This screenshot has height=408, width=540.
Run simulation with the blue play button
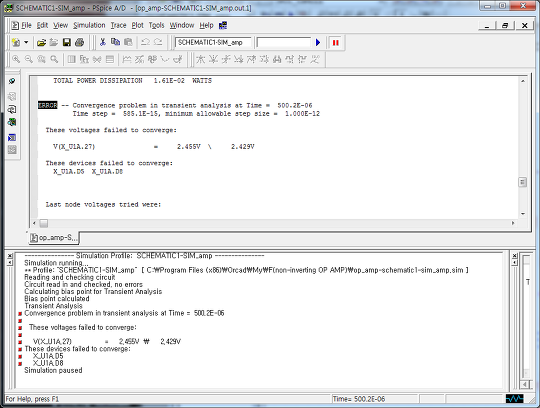[318, 42]
